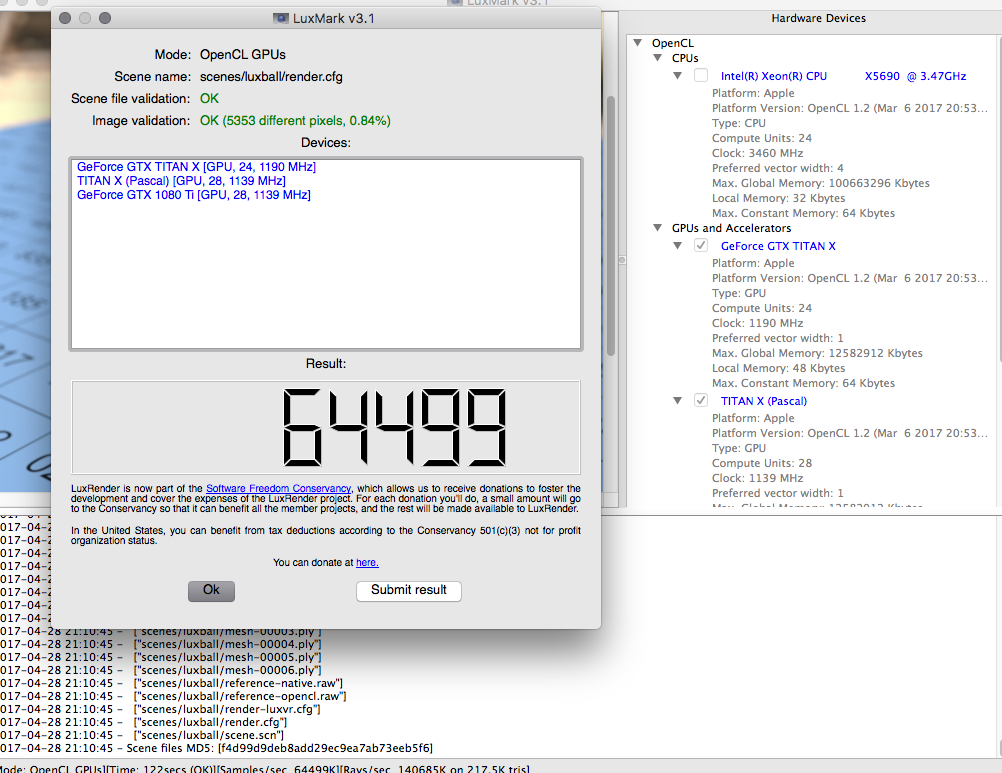This screenshot has height=773, width=1002.
Task: Select GeForce GTX TITAN X in Devices list
Action: coord(196,167)
